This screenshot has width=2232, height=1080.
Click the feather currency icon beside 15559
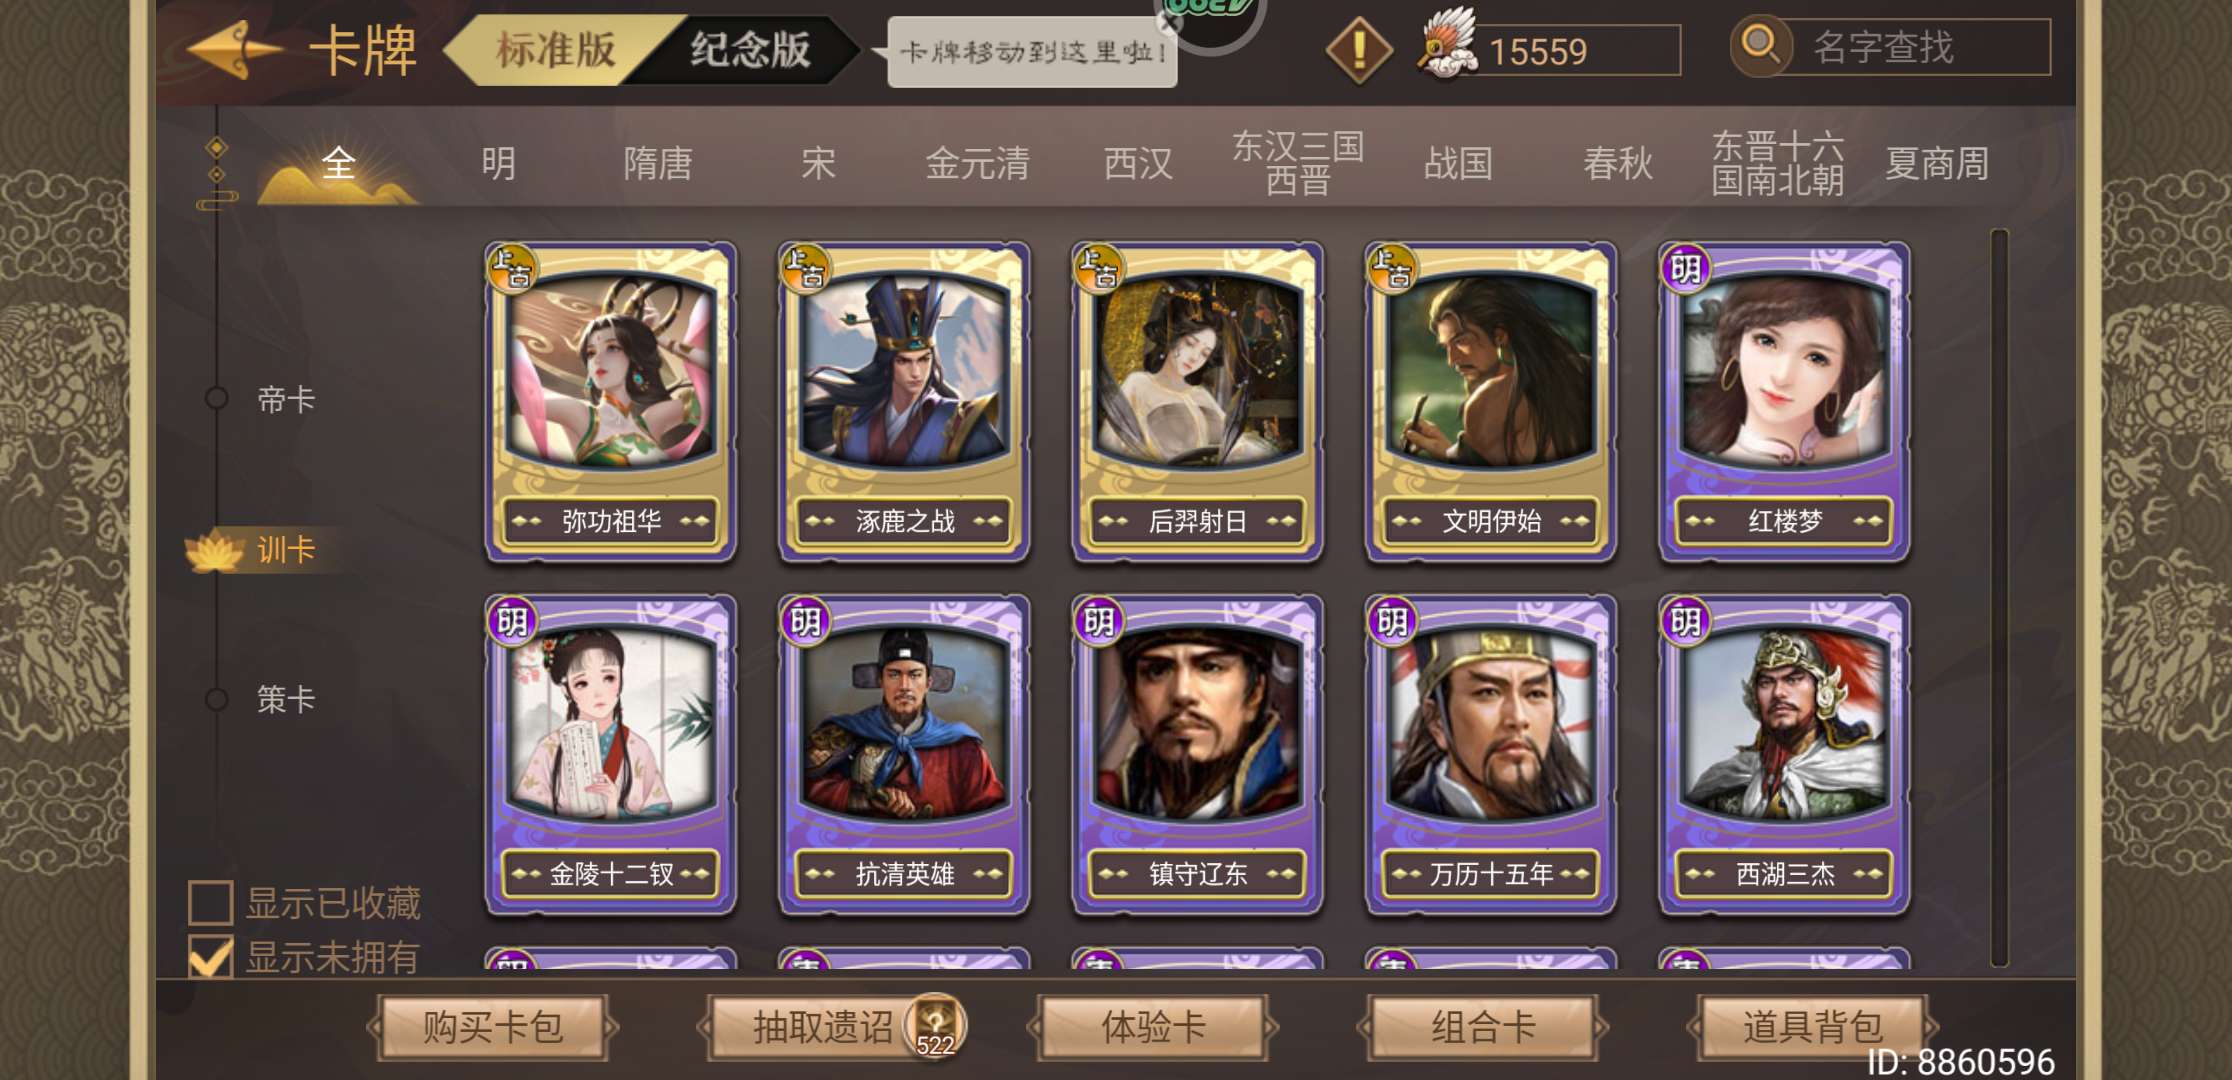pos(1446,43)
